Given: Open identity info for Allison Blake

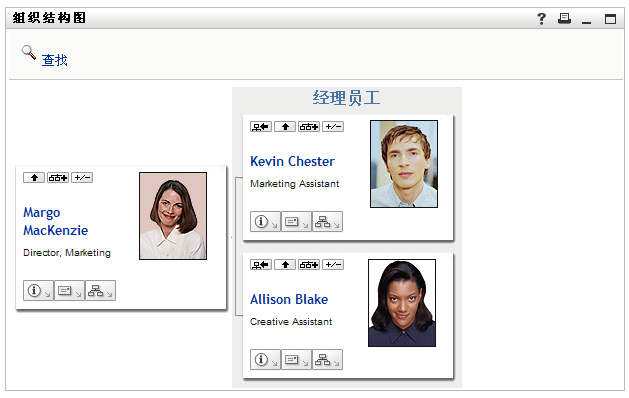Looking at the screenshot, I should [x=265, y=359].
